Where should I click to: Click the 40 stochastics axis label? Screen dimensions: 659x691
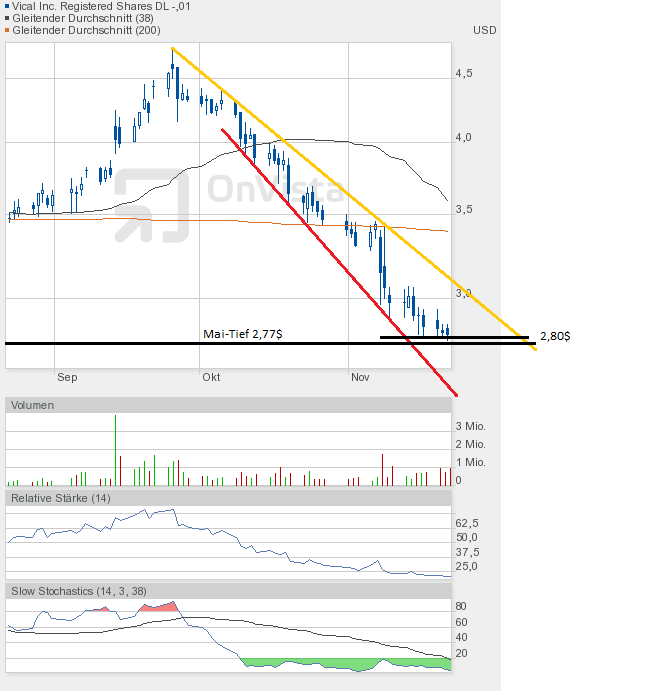click(x=461, y=637)
